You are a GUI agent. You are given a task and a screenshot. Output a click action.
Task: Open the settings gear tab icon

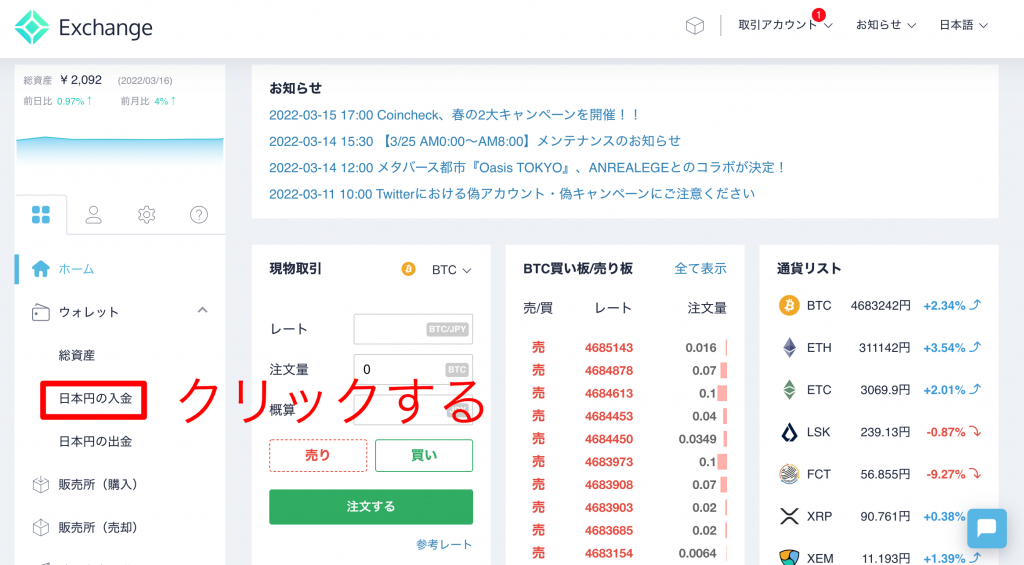(x=147, y=214)
